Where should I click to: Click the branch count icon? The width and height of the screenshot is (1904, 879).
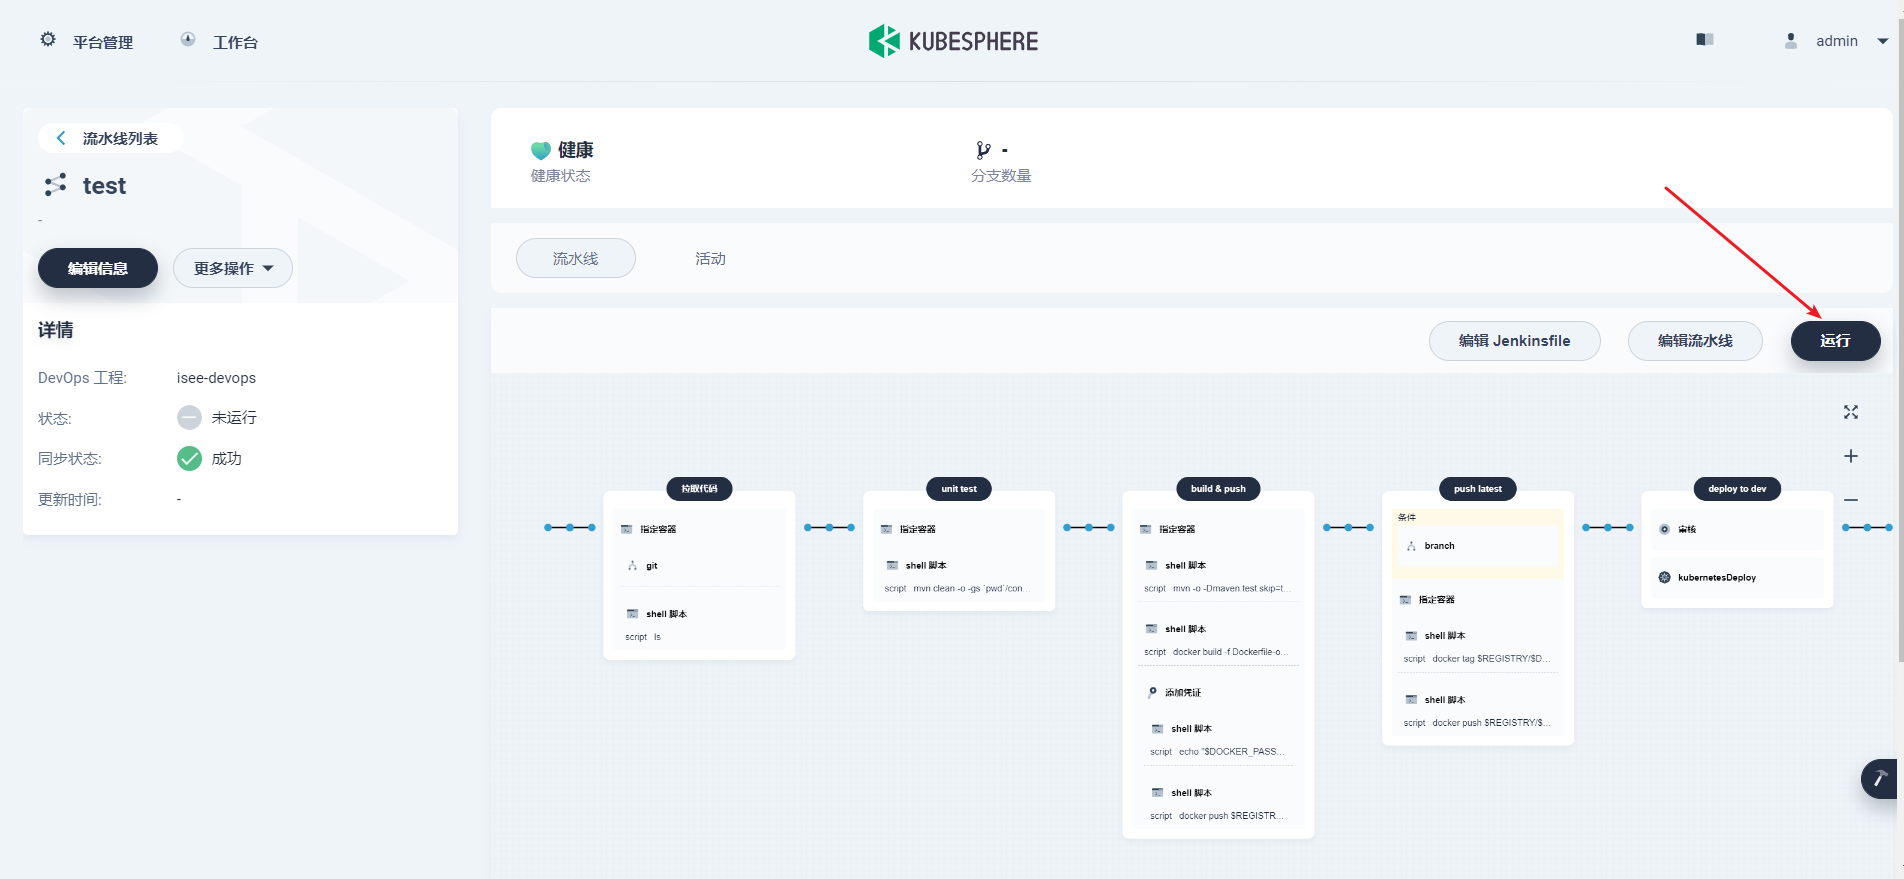[x=983, y=150]
